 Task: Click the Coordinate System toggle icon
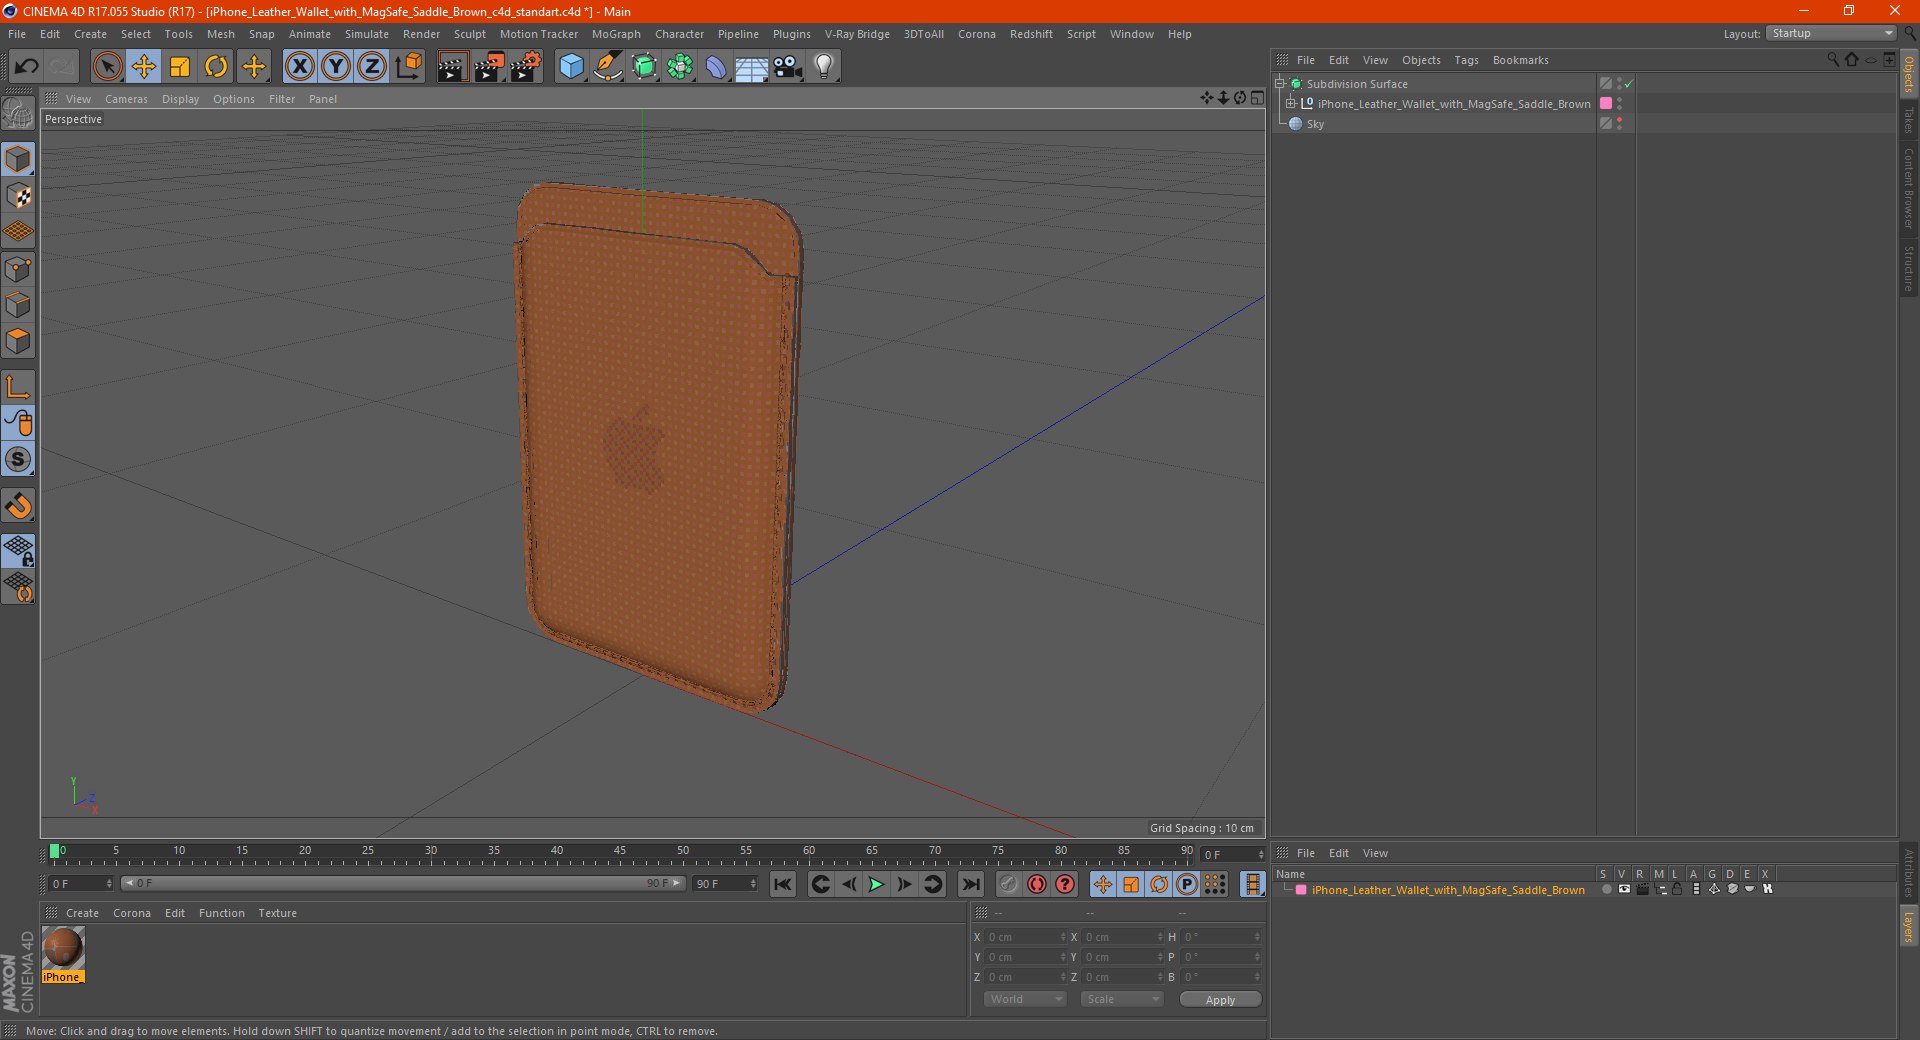[408, 67]
